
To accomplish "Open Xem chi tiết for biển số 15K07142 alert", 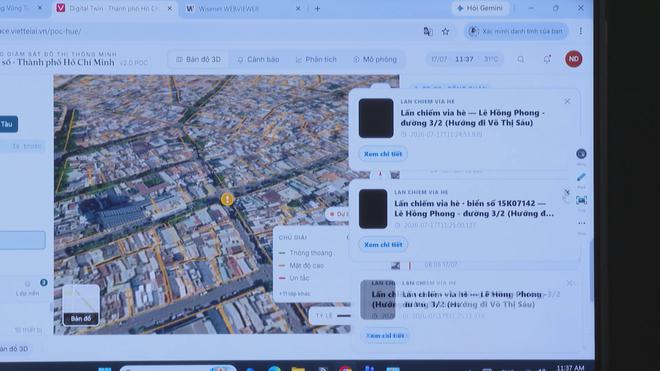I will click(x=383, y=245).
